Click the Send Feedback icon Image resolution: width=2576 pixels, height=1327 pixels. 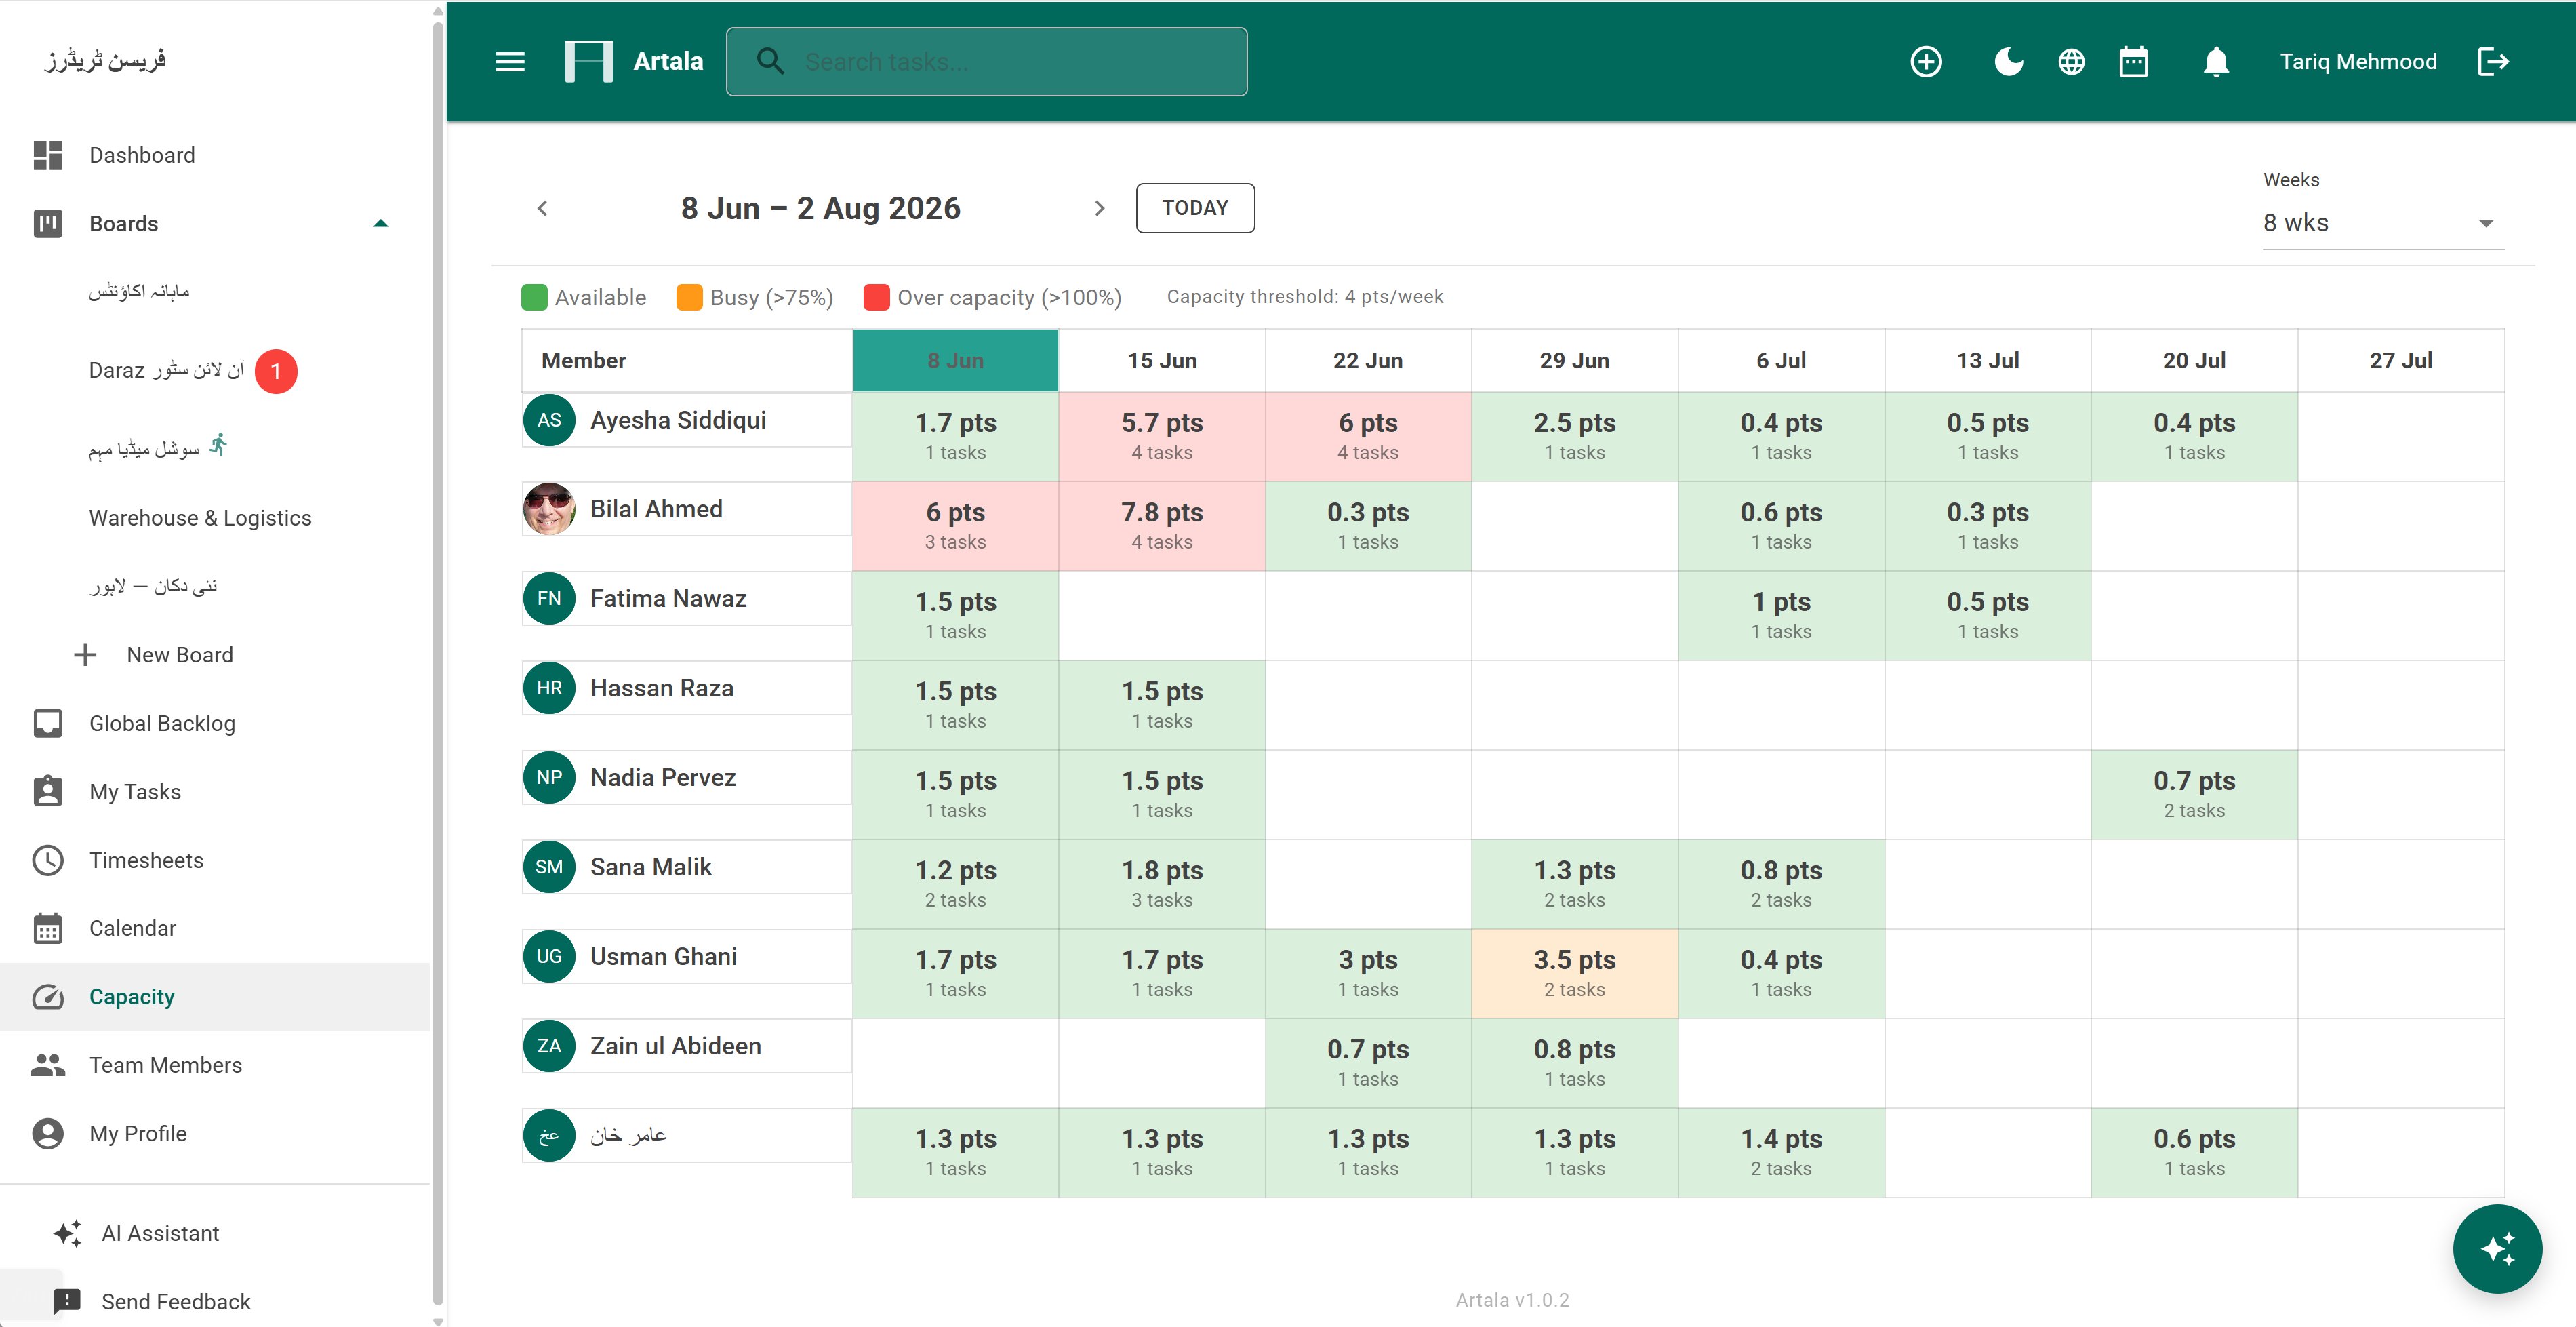(x=67, y=1301)
